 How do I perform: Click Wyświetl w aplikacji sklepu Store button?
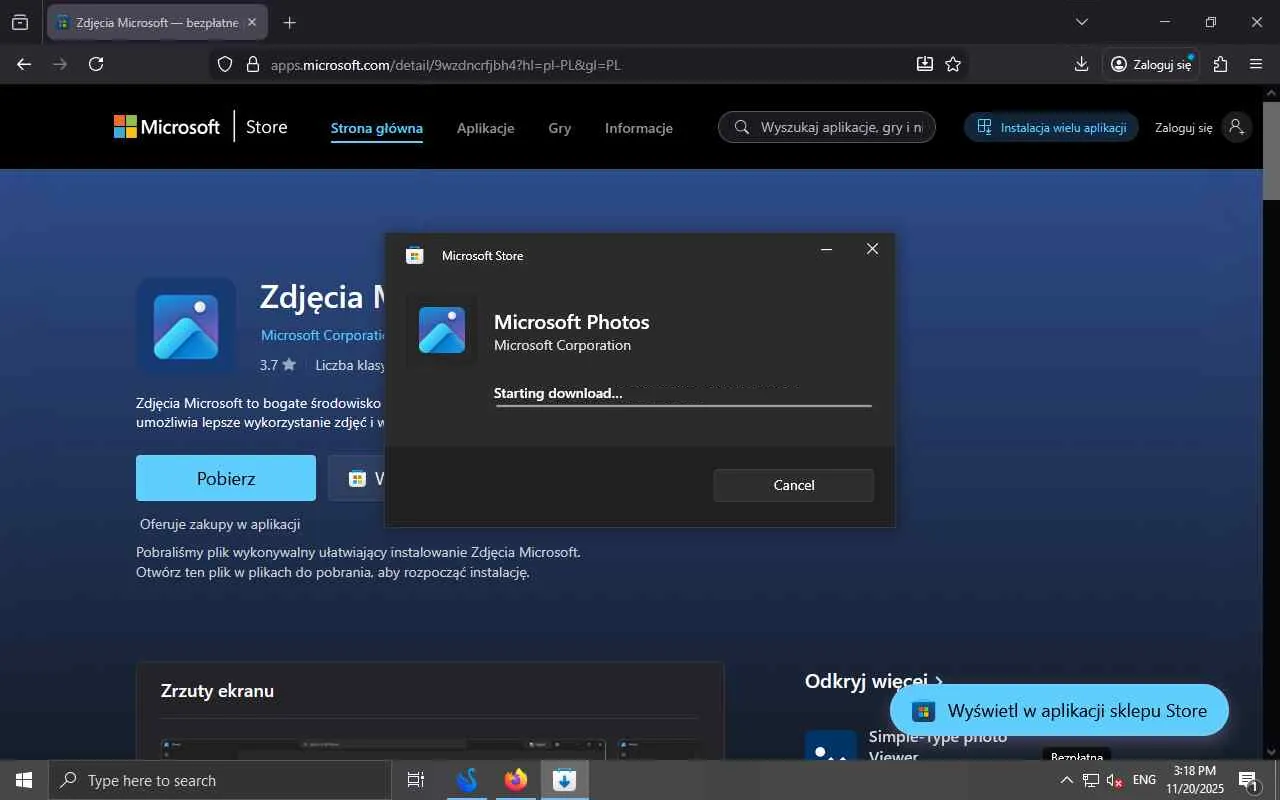[x=1059, y=711]
